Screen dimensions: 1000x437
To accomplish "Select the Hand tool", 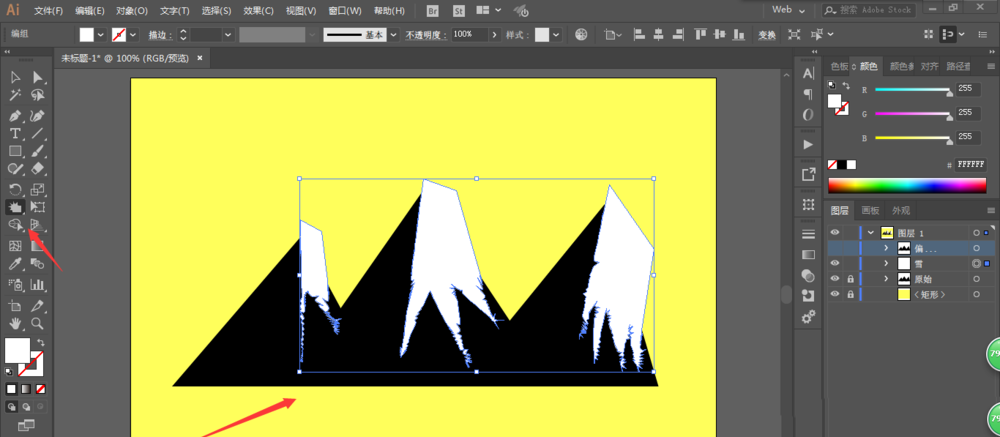I will pos(15,323).
